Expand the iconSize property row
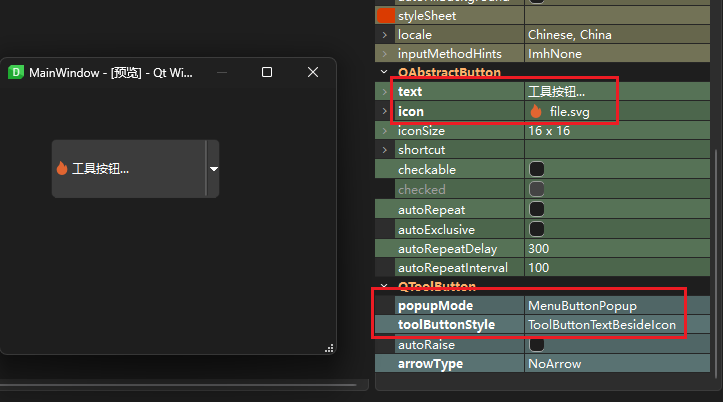Image resolution: width=723 pixels, height=402 pixels. click(x=385, y=131)
